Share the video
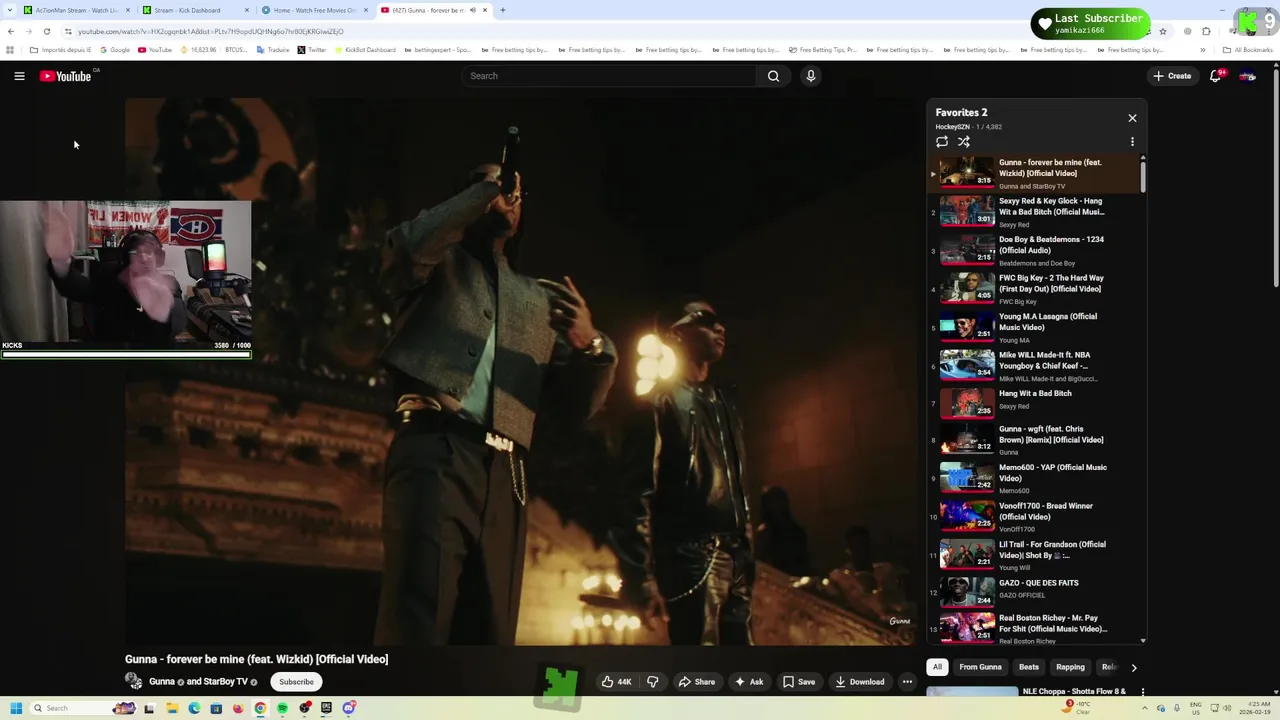The width and height of the screenshot is (1280, 720). 697,682
